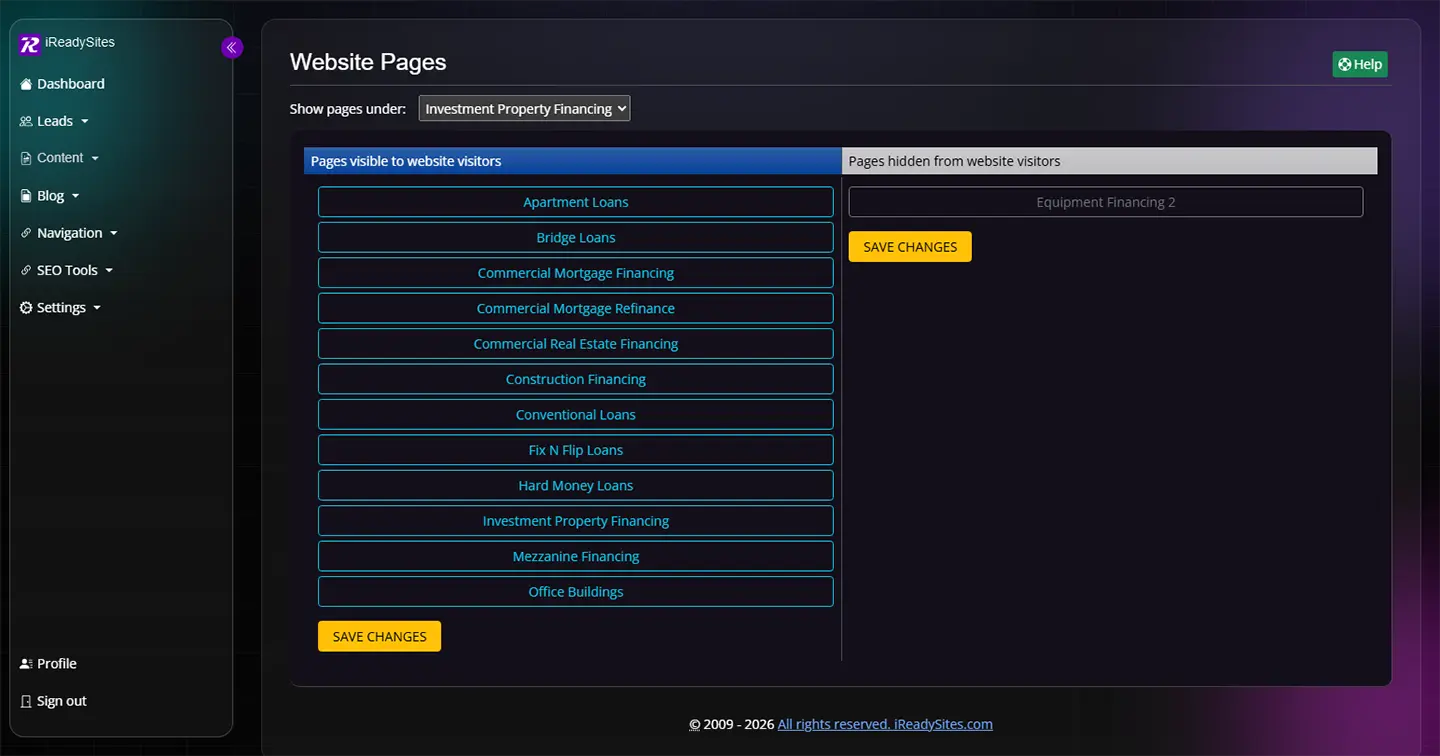Image resolution: width=1440 pixels, height=756 pixels.
Task: Open the 'Show pages under' dropdown
Action: click(524, 108)
